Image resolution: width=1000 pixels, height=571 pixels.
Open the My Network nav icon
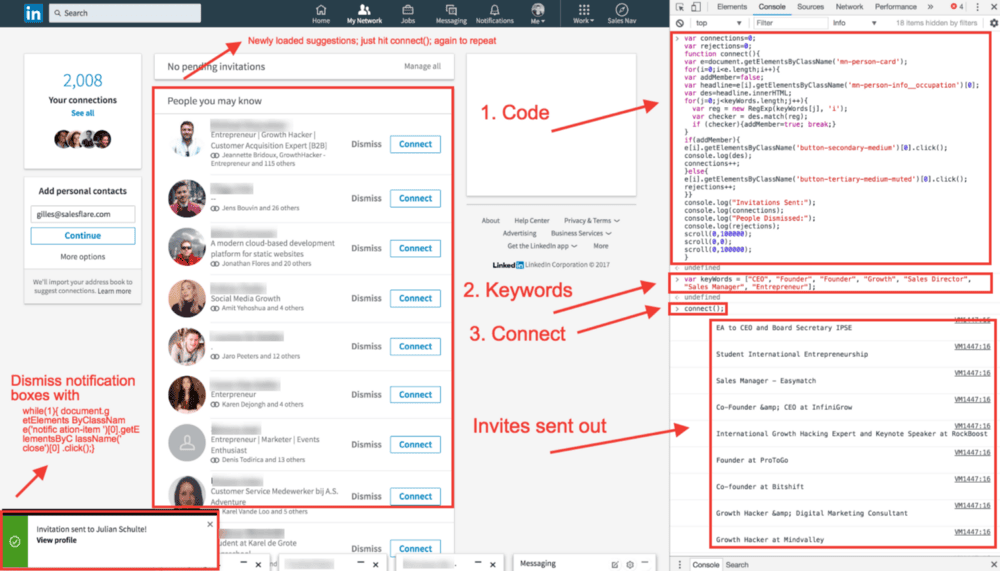tap(364, 13)
